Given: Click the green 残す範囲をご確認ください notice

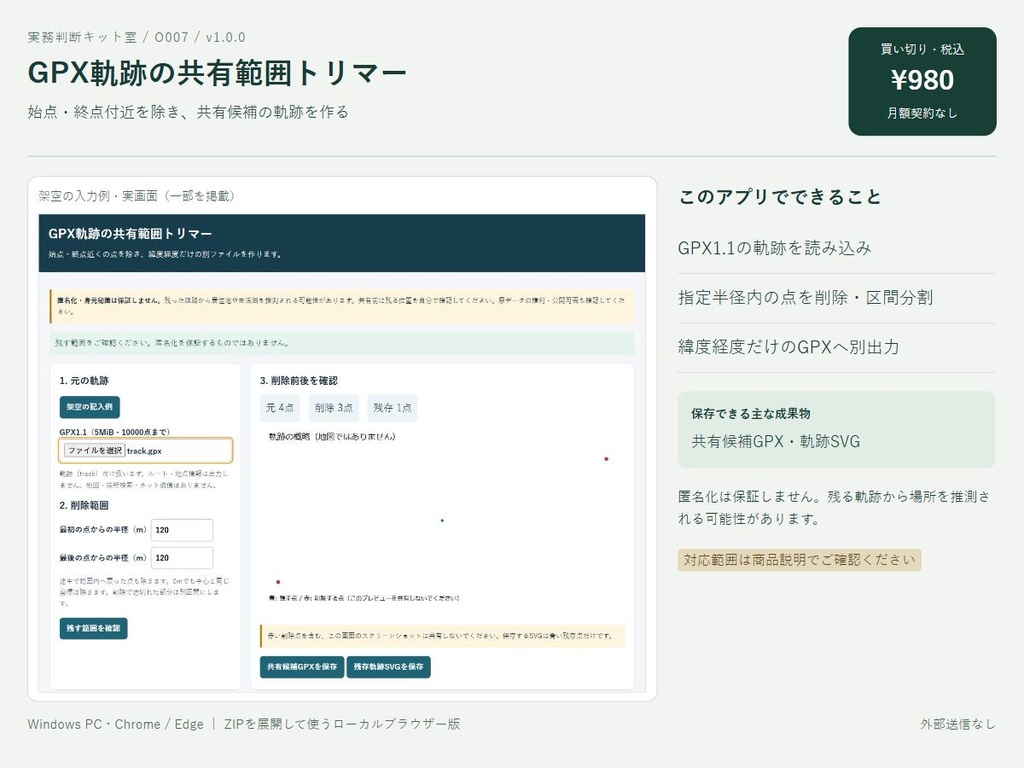Looking at the screenshot, I should pos(342,343).
